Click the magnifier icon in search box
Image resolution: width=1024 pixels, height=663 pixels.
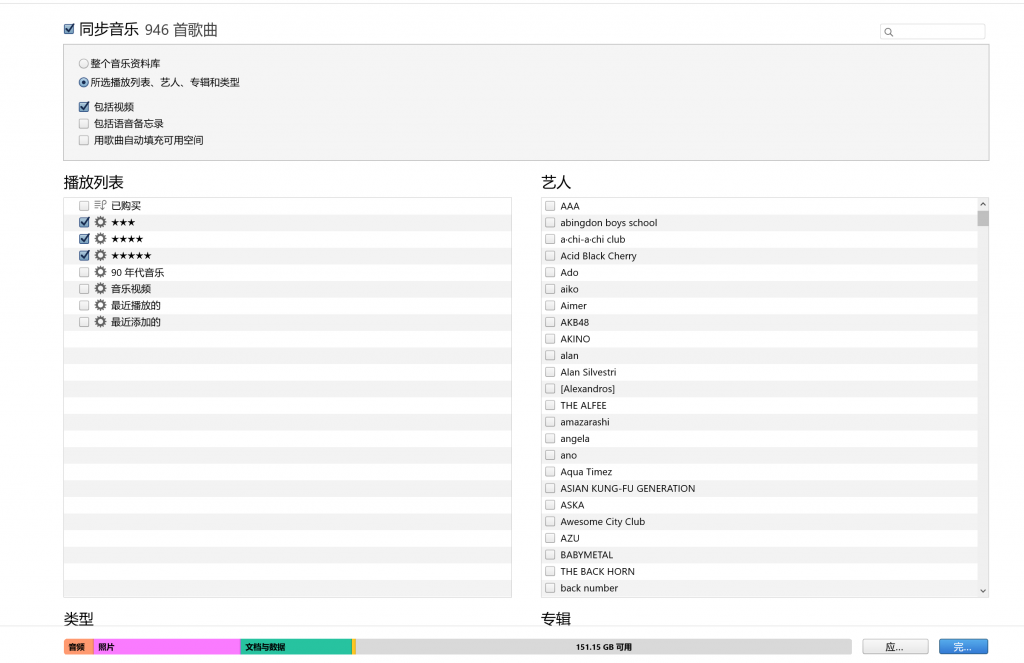(x=888, y=32)
